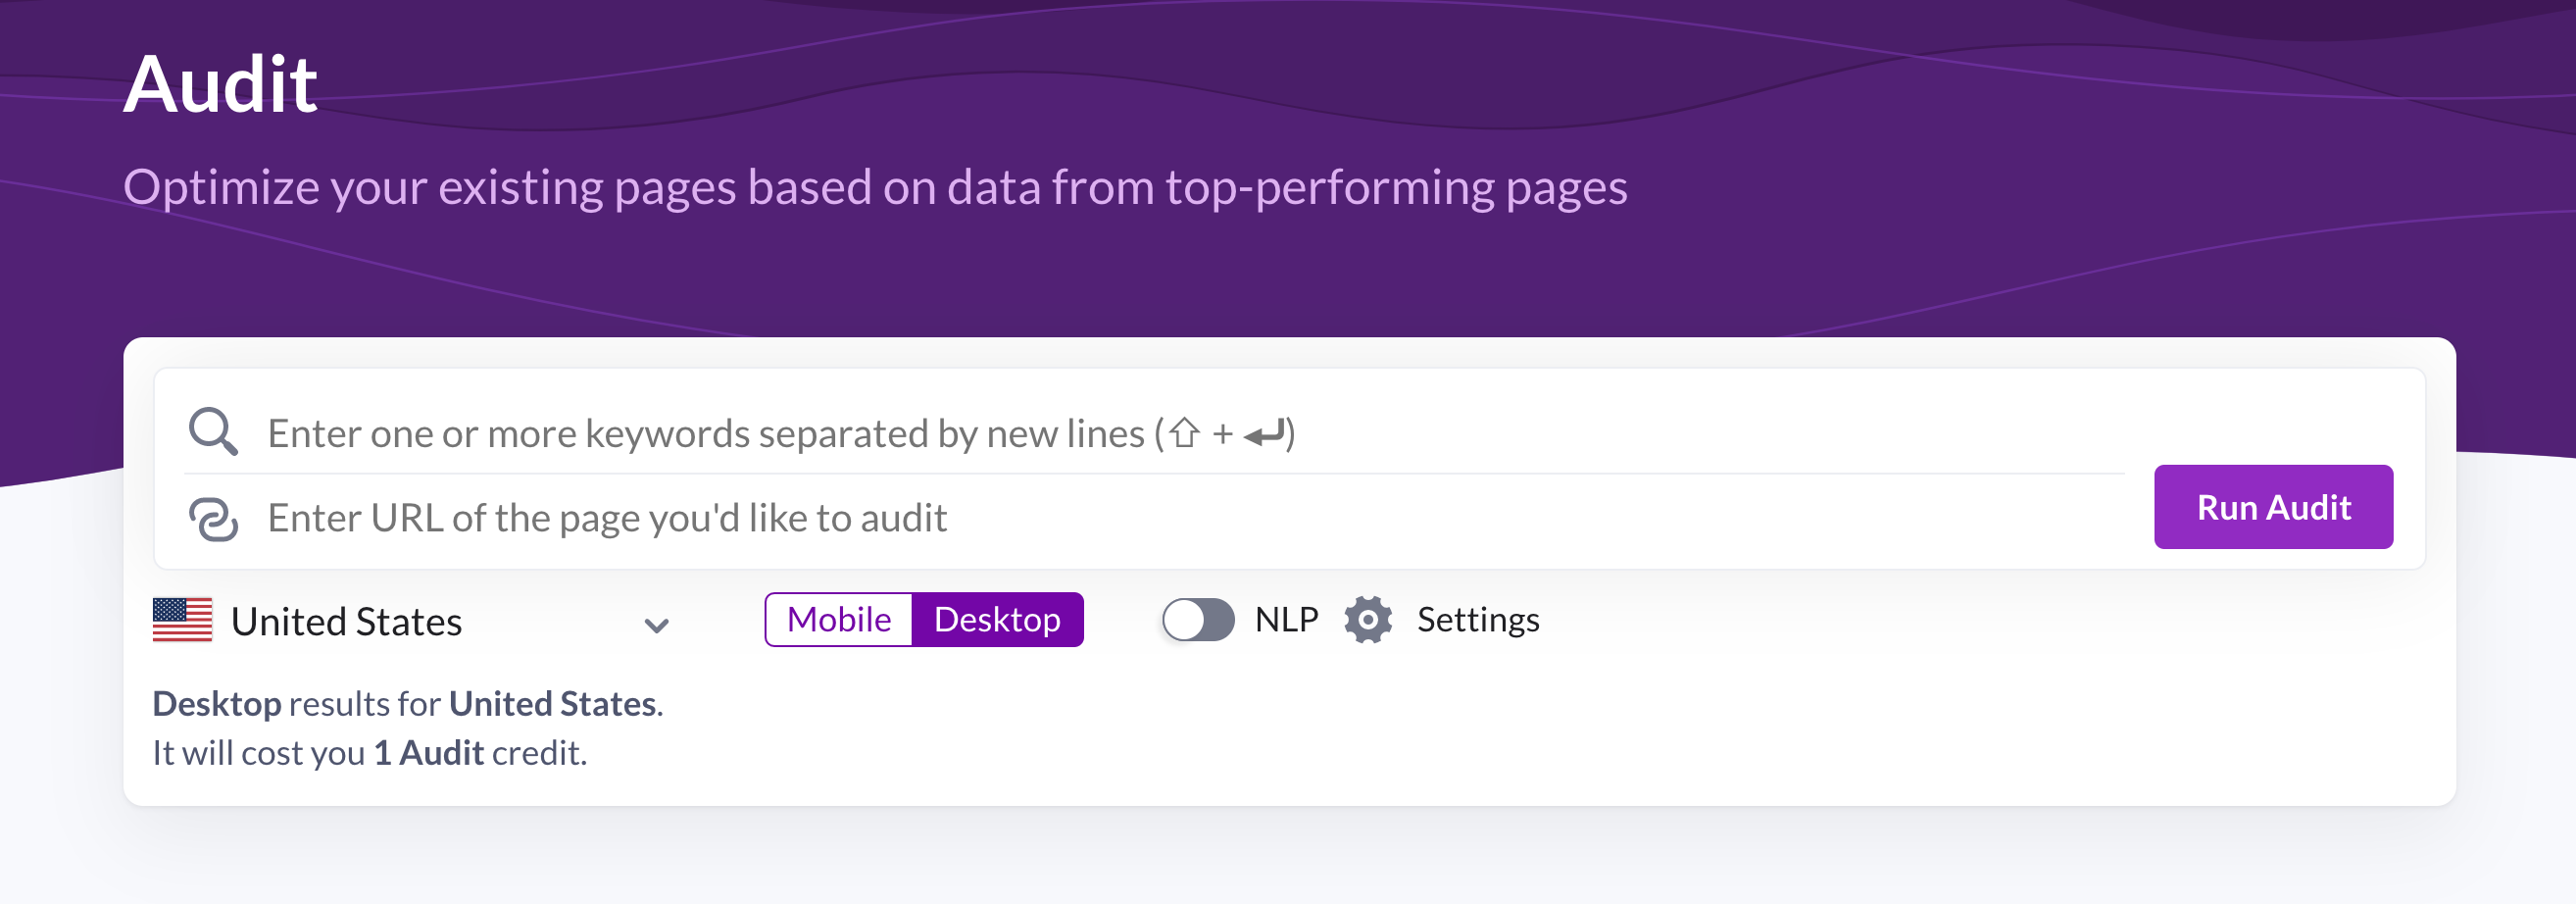Image resolution: width=2576 pixels, height=904 pixels.
Task: Open the United States country dropdown
Action: [x=410, y=621]
